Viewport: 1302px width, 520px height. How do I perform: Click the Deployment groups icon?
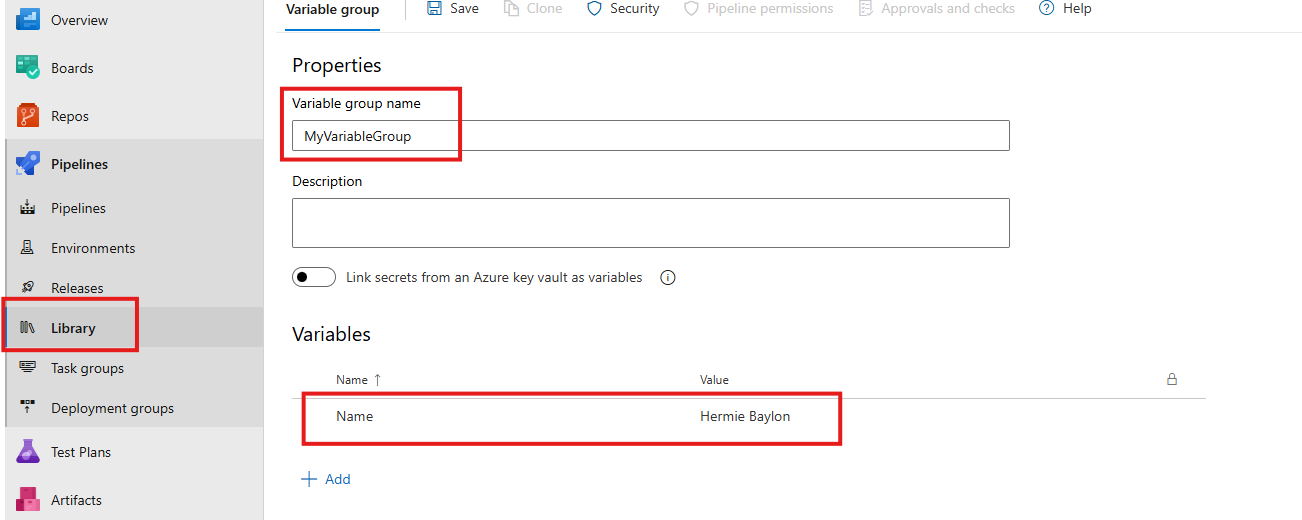28,408
